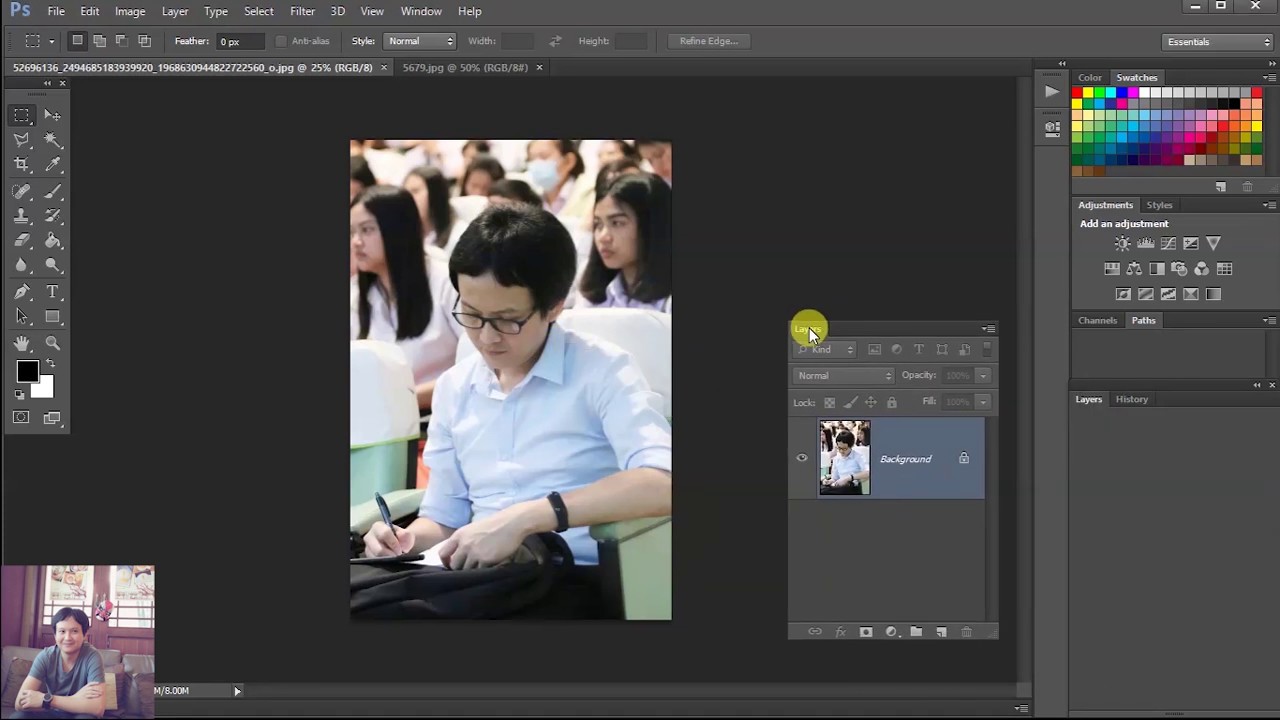Open the Swatches panel flyout menu
Image resolution: width=1280 pixels, height=720 pixels.
1269,78
